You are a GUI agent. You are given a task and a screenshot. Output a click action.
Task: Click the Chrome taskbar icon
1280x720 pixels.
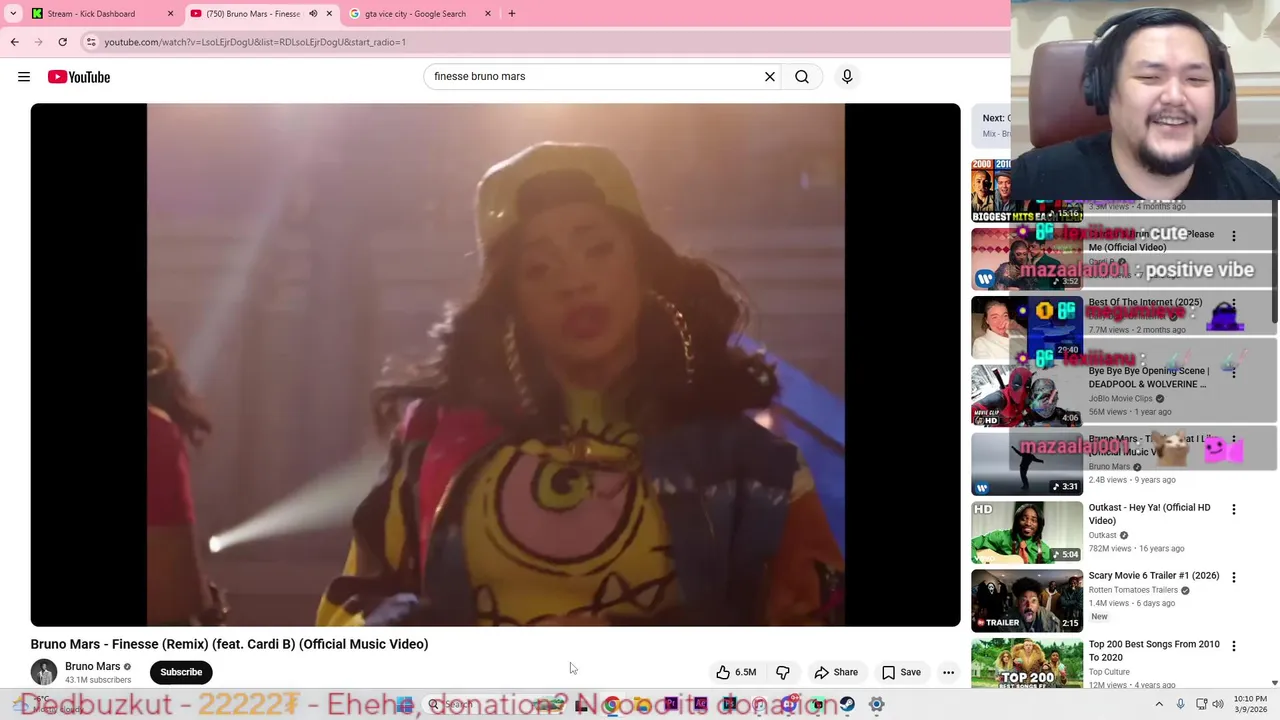pos(611,705)
